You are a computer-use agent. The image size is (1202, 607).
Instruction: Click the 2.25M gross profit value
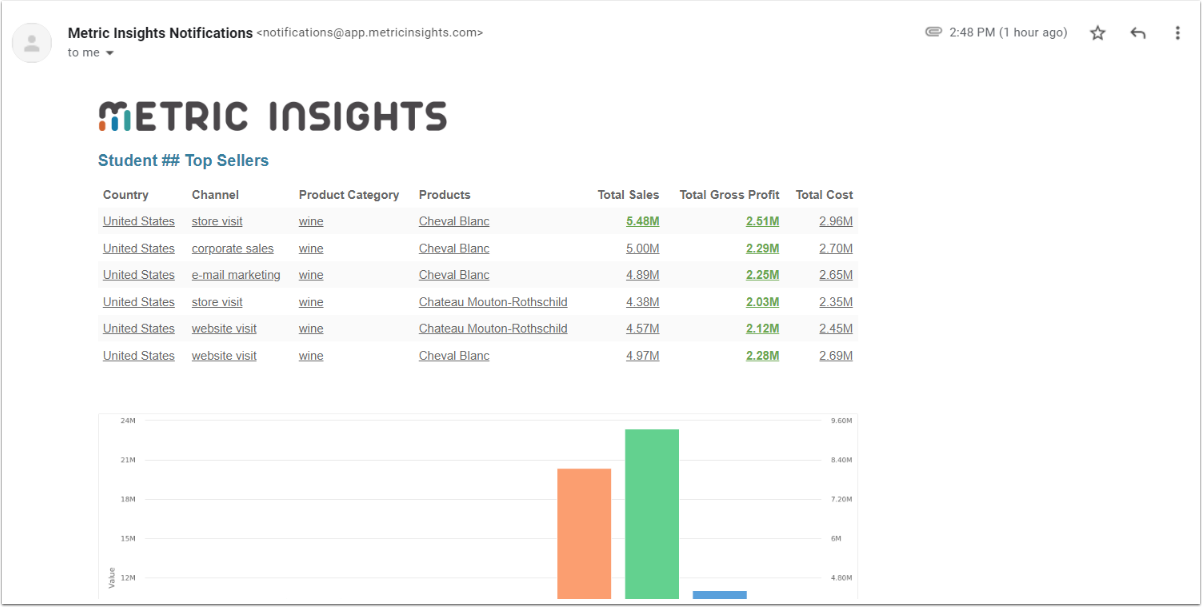pos(762,275)
